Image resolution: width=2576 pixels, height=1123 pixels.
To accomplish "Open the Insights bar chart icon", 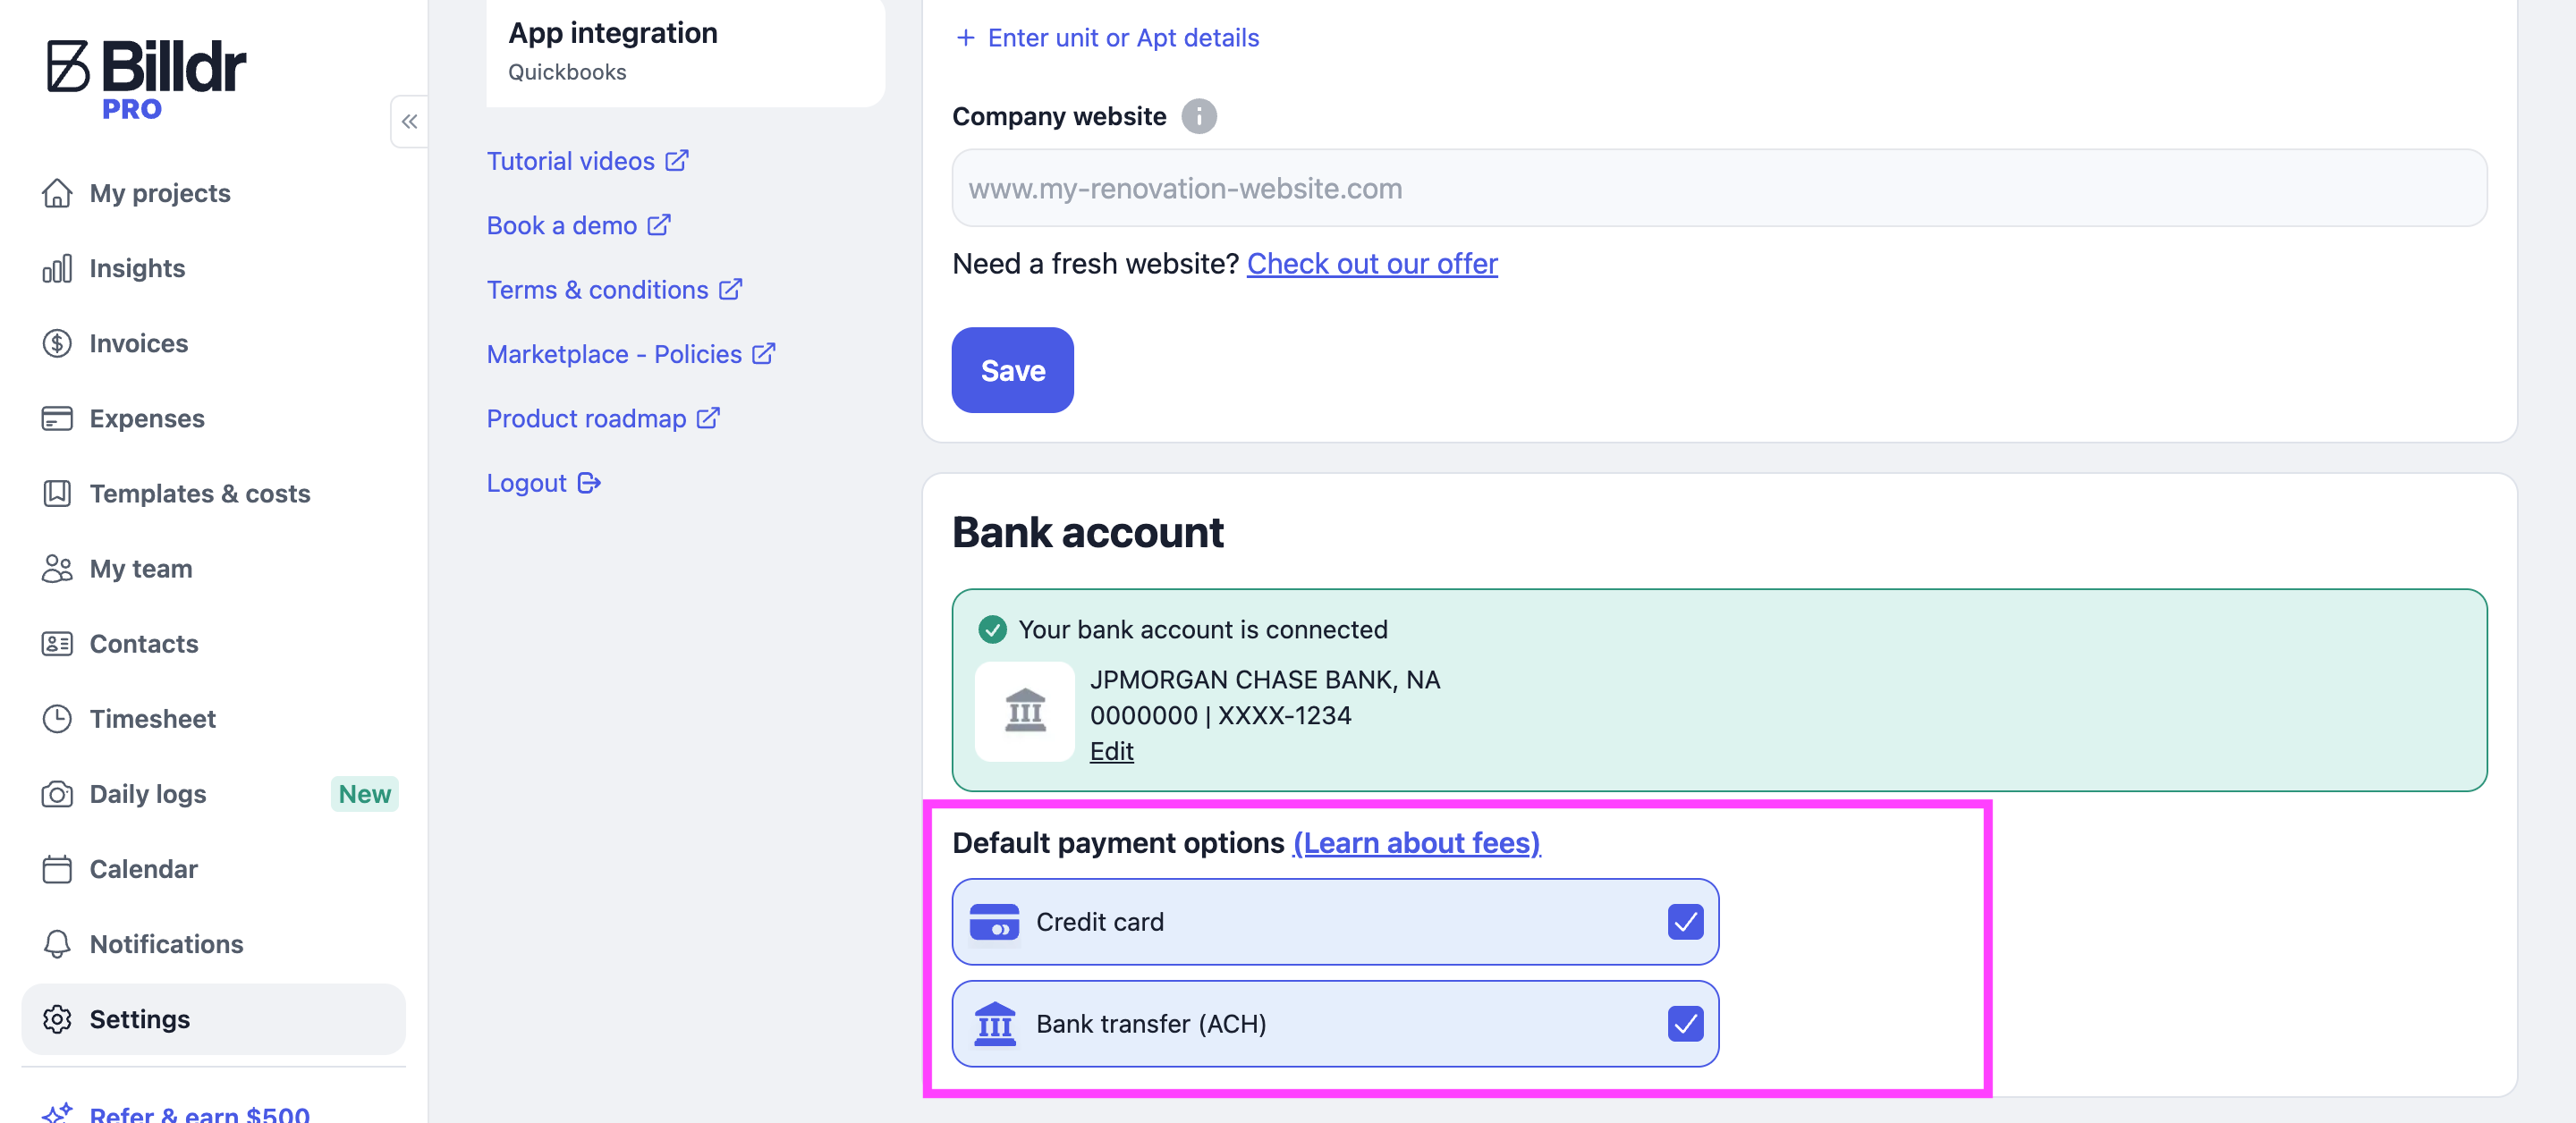I will click(x=57, y=268).
